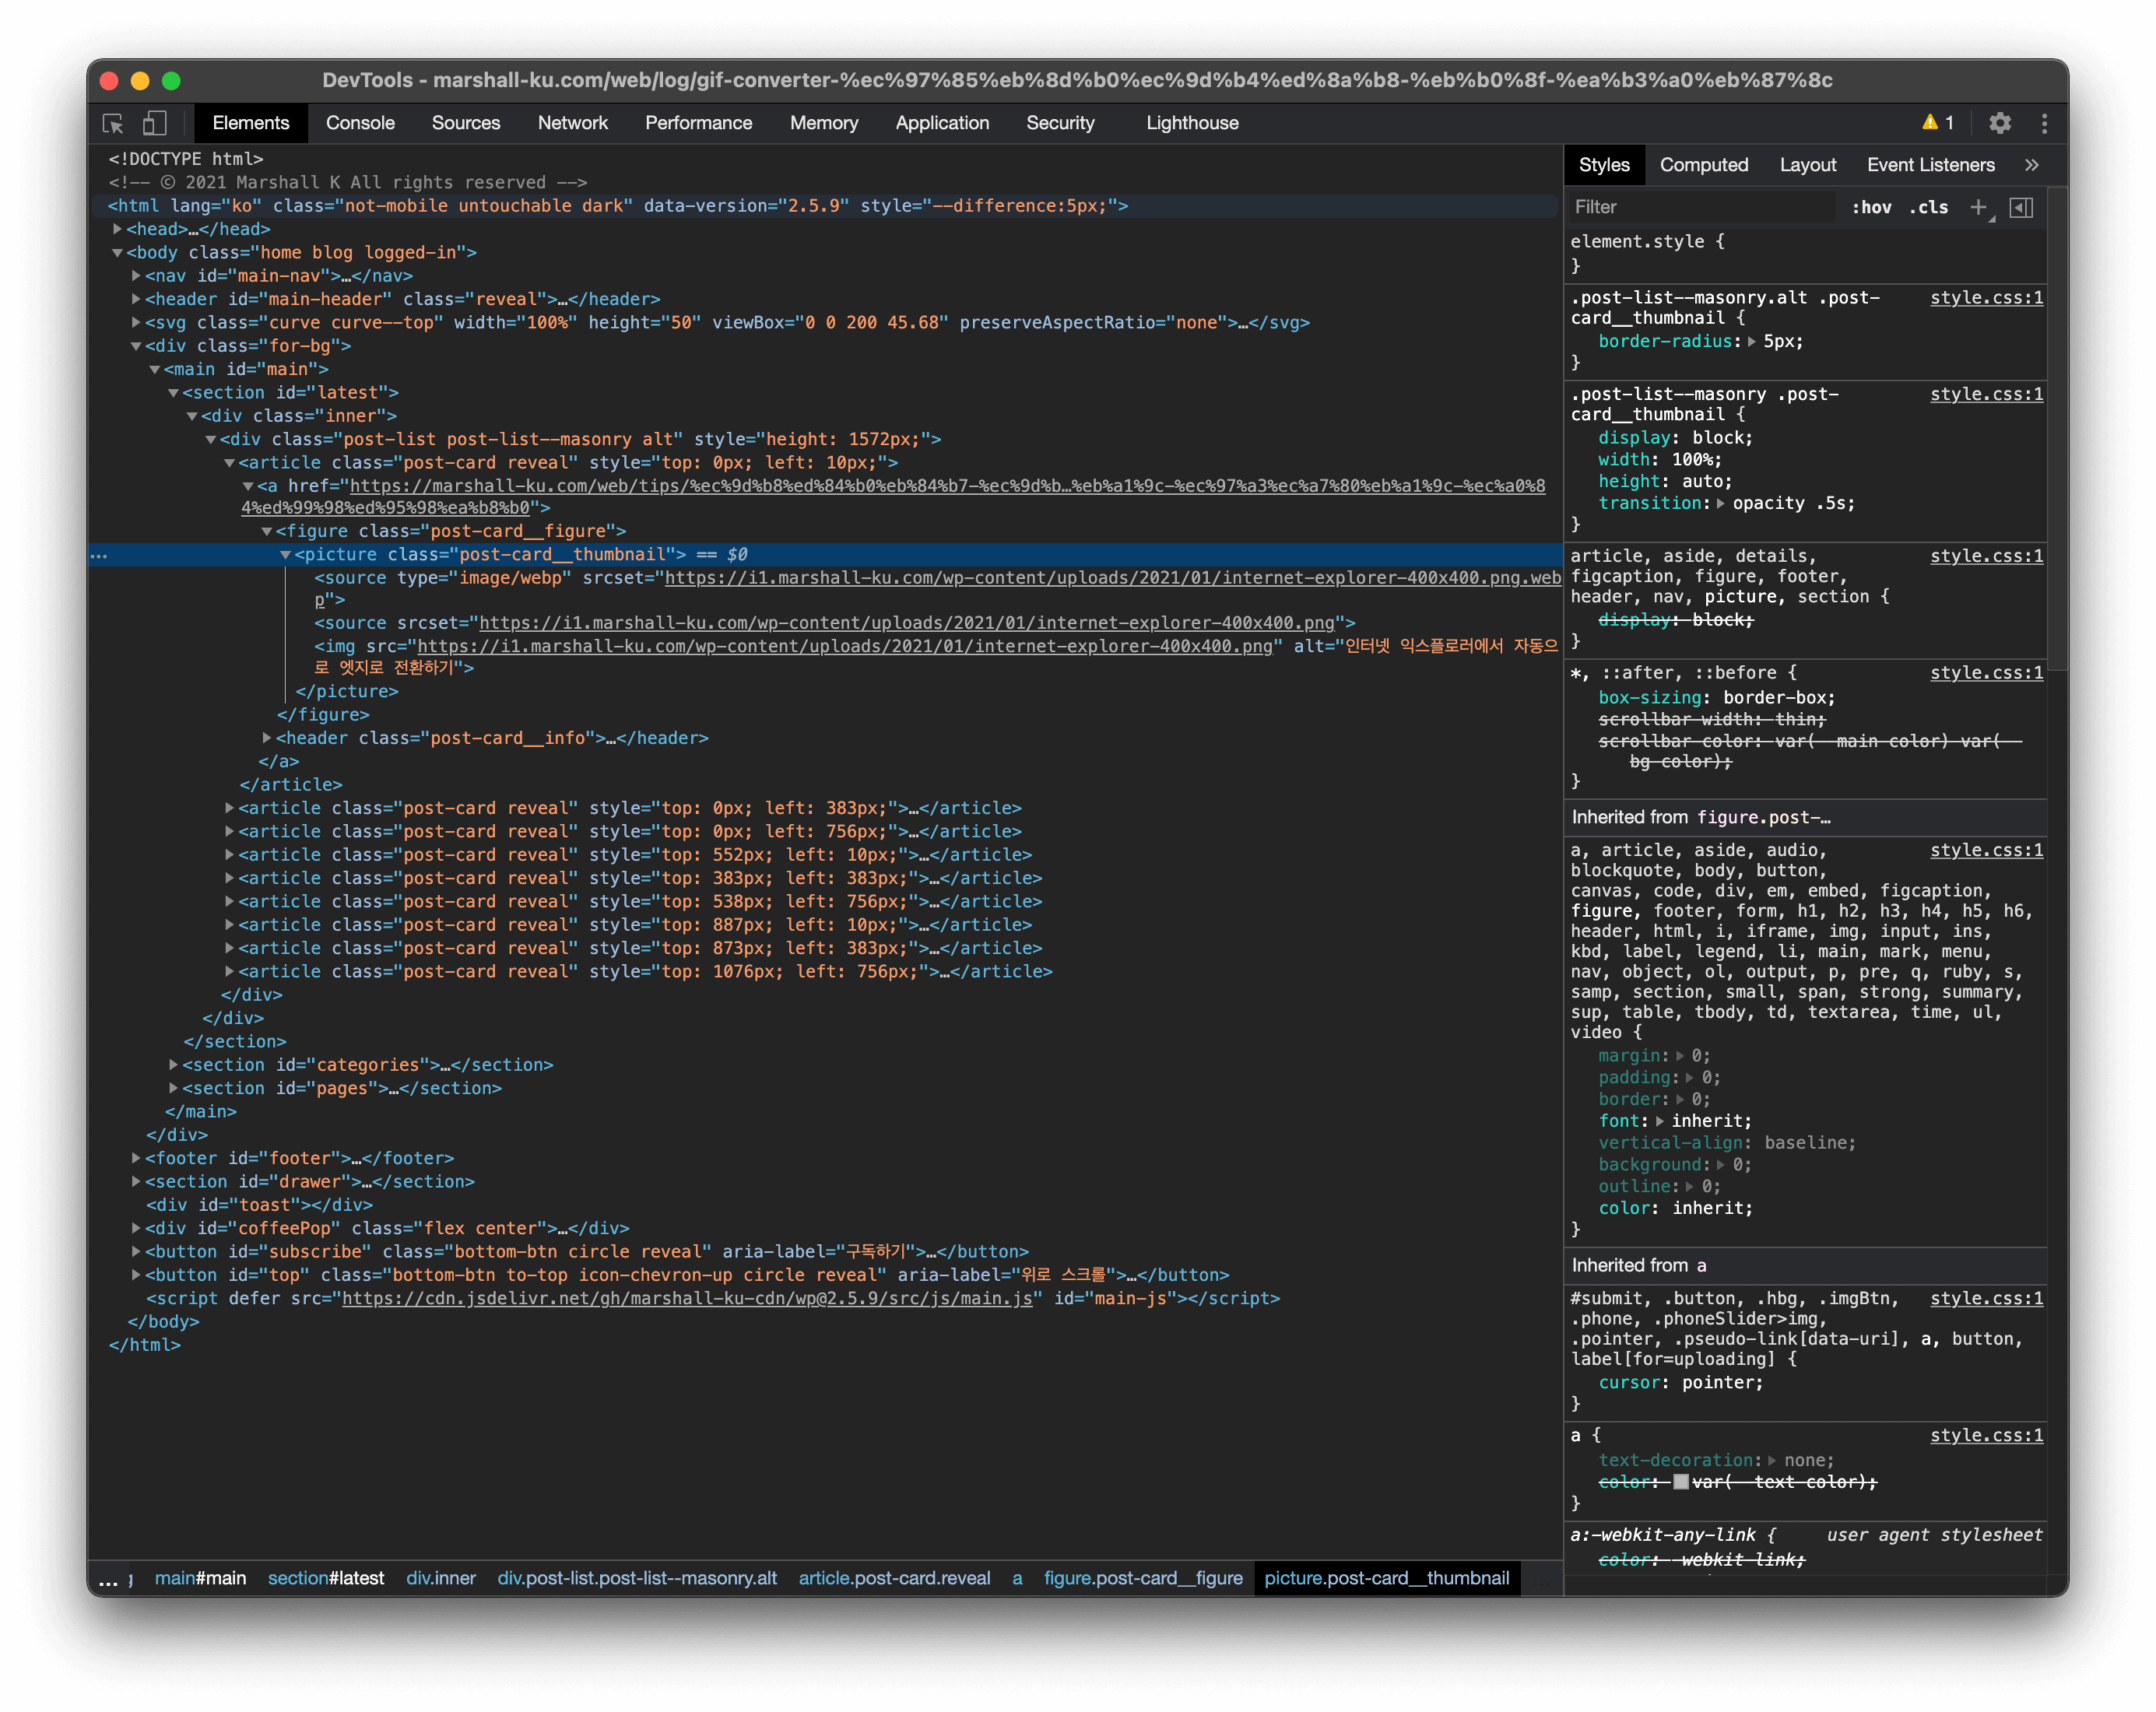Viewport: 2156px width, 1712px height.
Task: Open the three-dot customize menu
Action: [x=2043, y=123]
